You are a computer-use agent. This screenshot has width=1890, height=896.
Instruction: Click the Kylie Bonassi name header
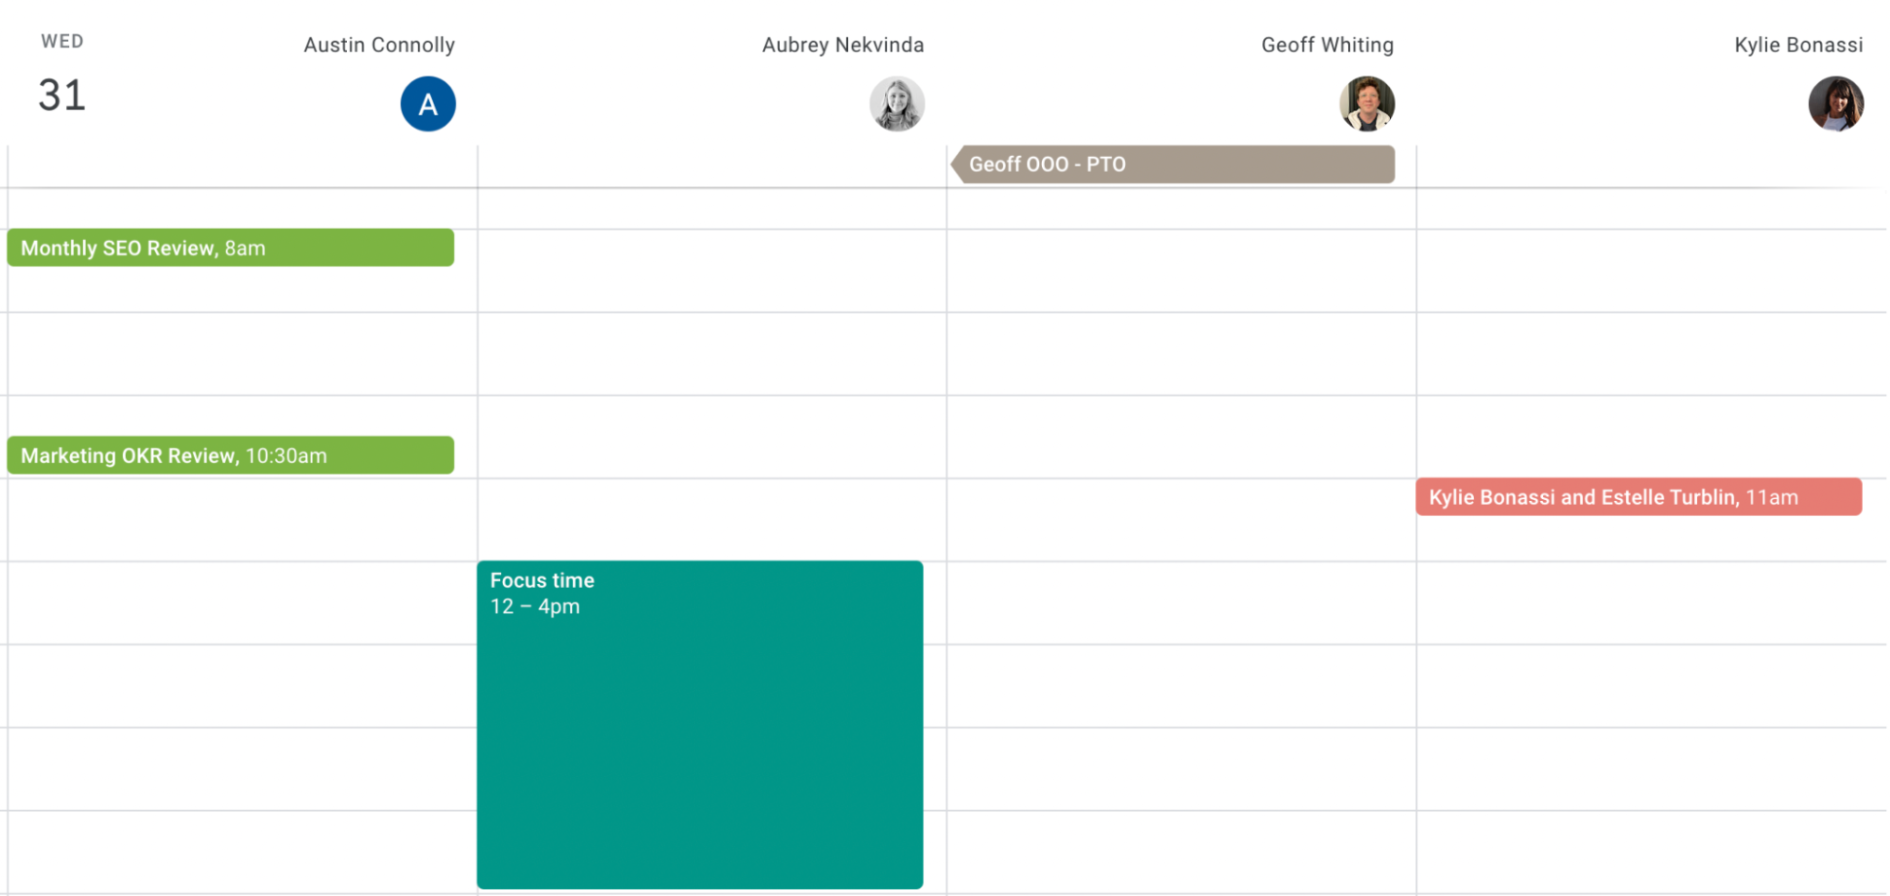click(1797, 45)
